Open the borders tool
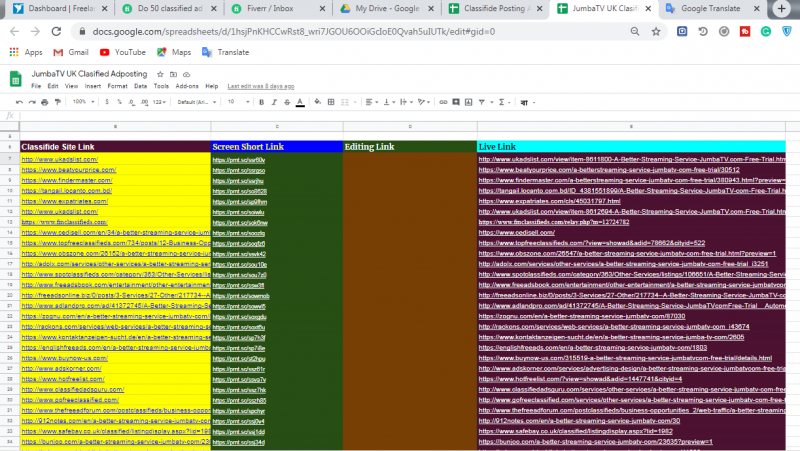Screen dimensions: 800x451 (331, 102)
